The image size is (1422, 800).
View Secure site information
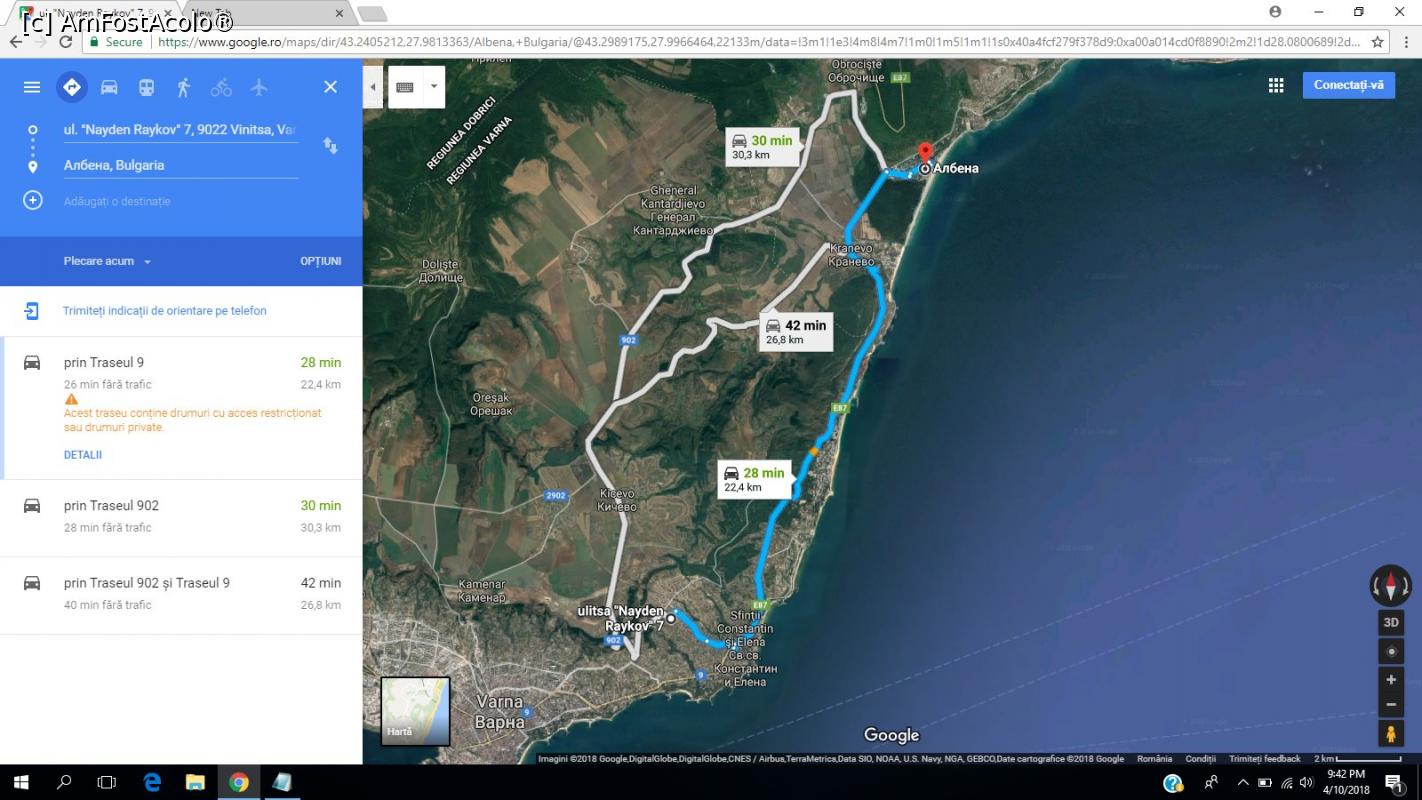tap(117, 42)
